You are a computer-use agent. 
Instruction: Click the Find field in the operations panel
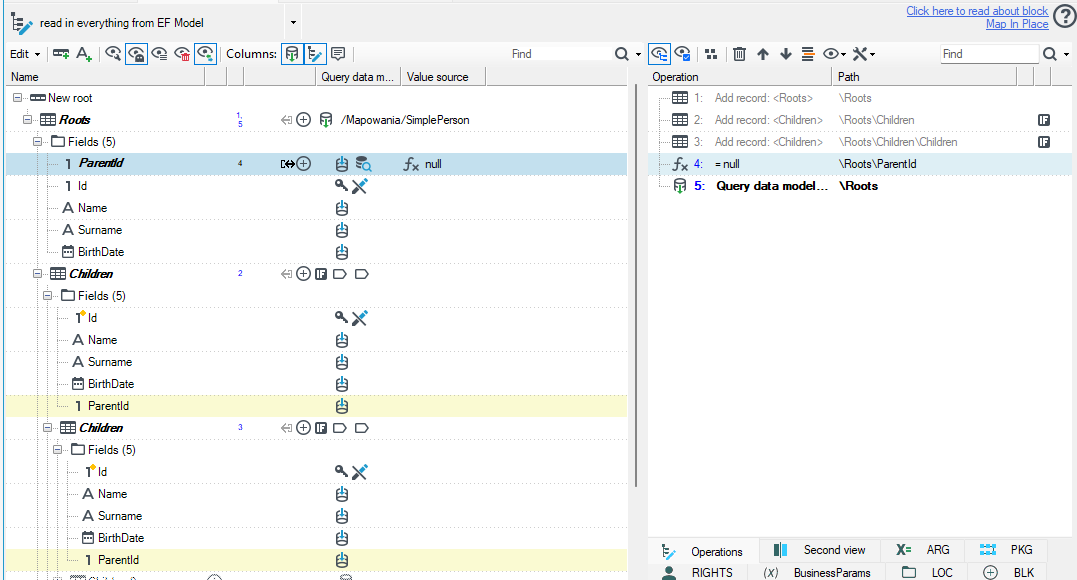989,54
